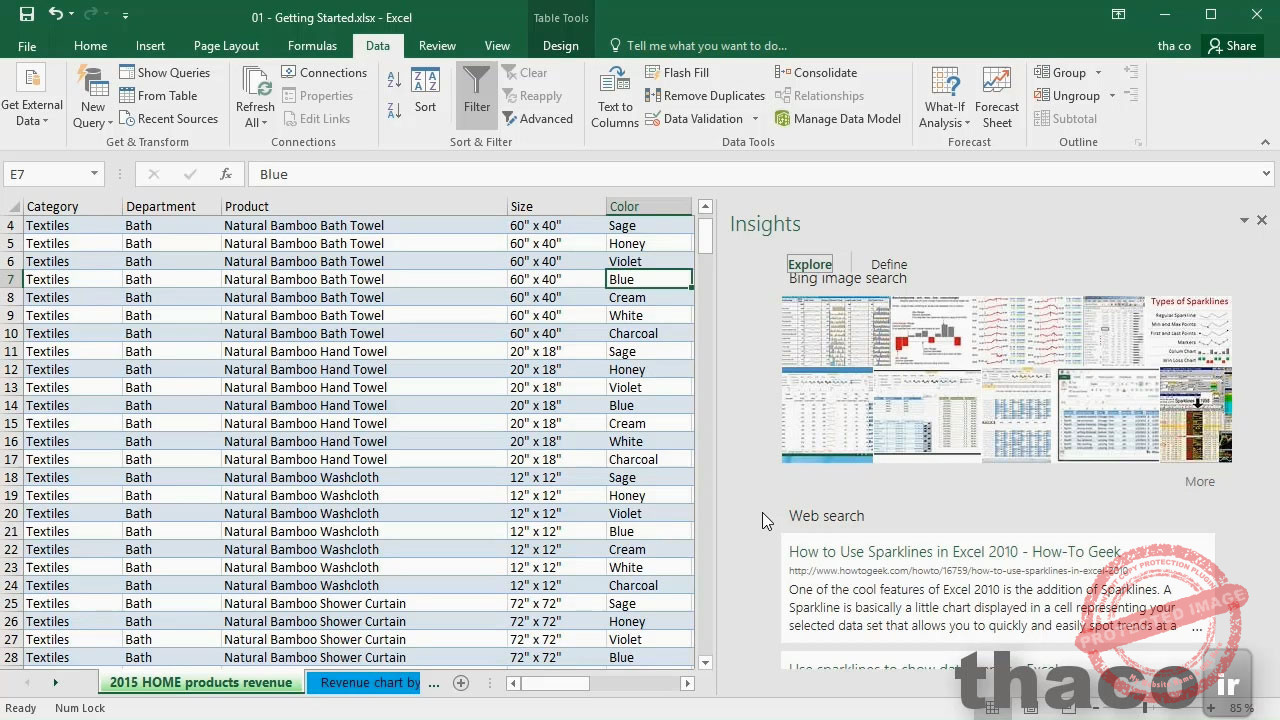Sort A to Z ascending
Screen dimensions: 1280x720
[394, 80]
